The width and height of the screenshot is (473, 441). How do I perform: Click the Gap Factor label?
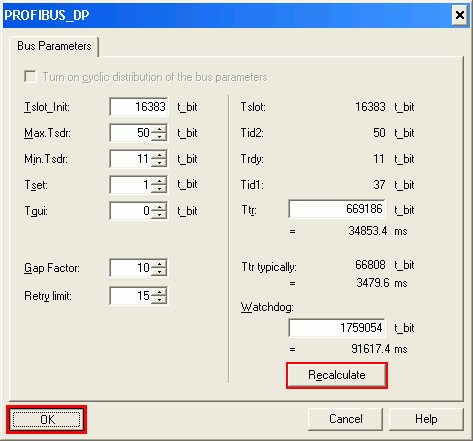pos(52,268)
